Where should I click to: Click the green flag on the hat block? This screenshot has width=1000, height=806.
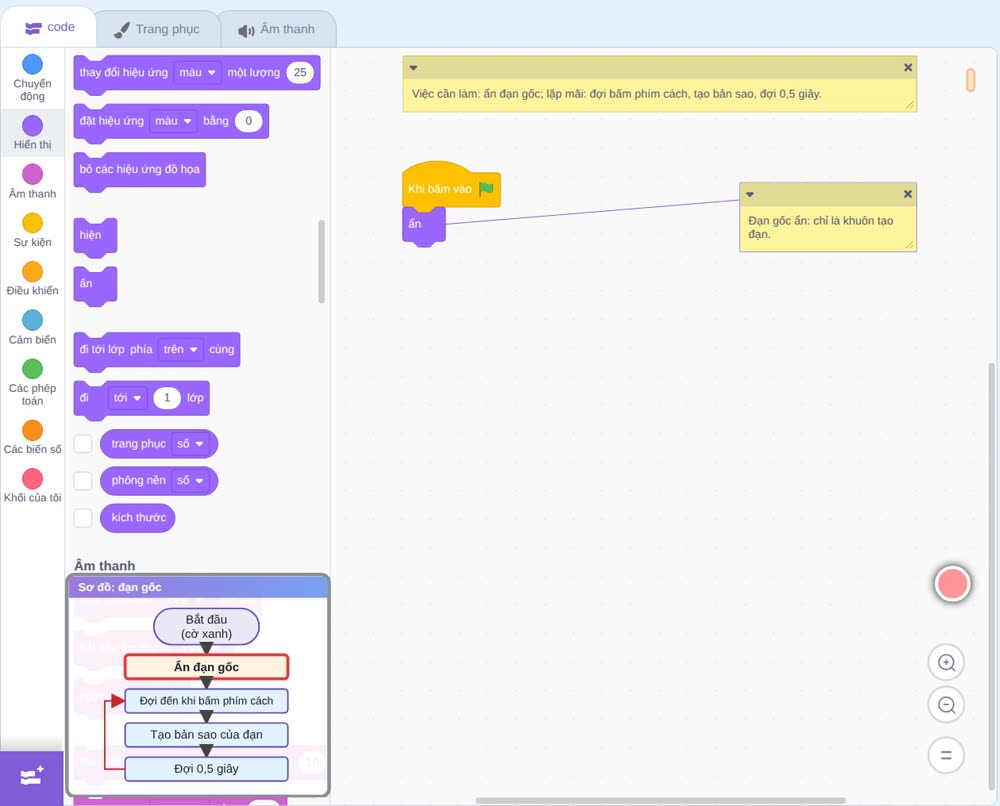486,189
